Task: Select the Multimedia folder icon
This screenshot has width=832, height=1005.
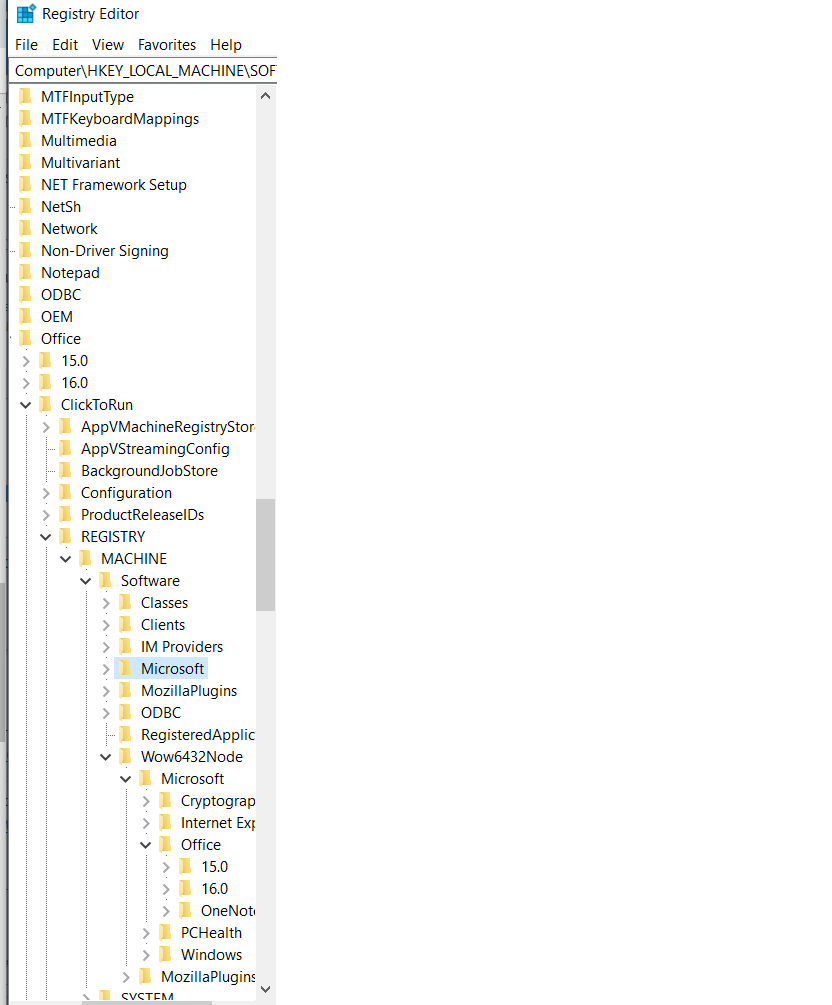Action: (x=26, y=140)
